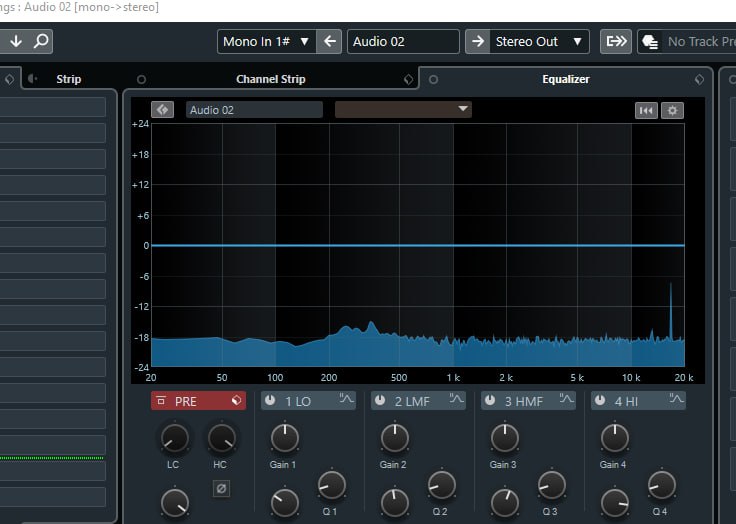Click the track preset icon
736x524 pixels.
(x=650, y=41)
